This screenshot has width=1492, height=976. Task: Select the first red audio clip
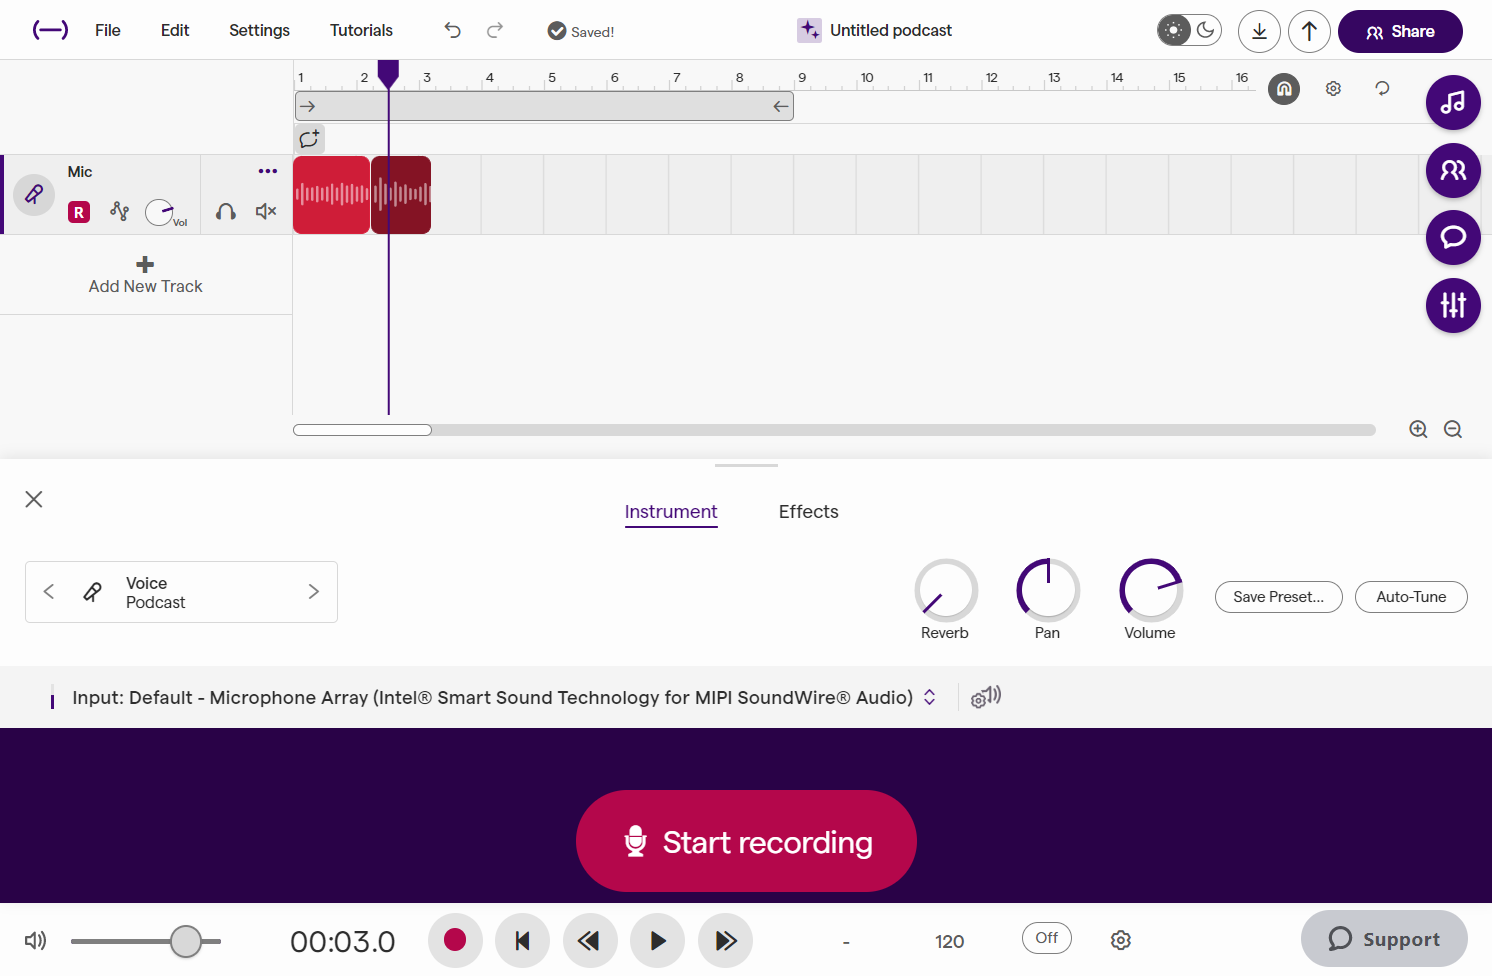tap(331, 195)
